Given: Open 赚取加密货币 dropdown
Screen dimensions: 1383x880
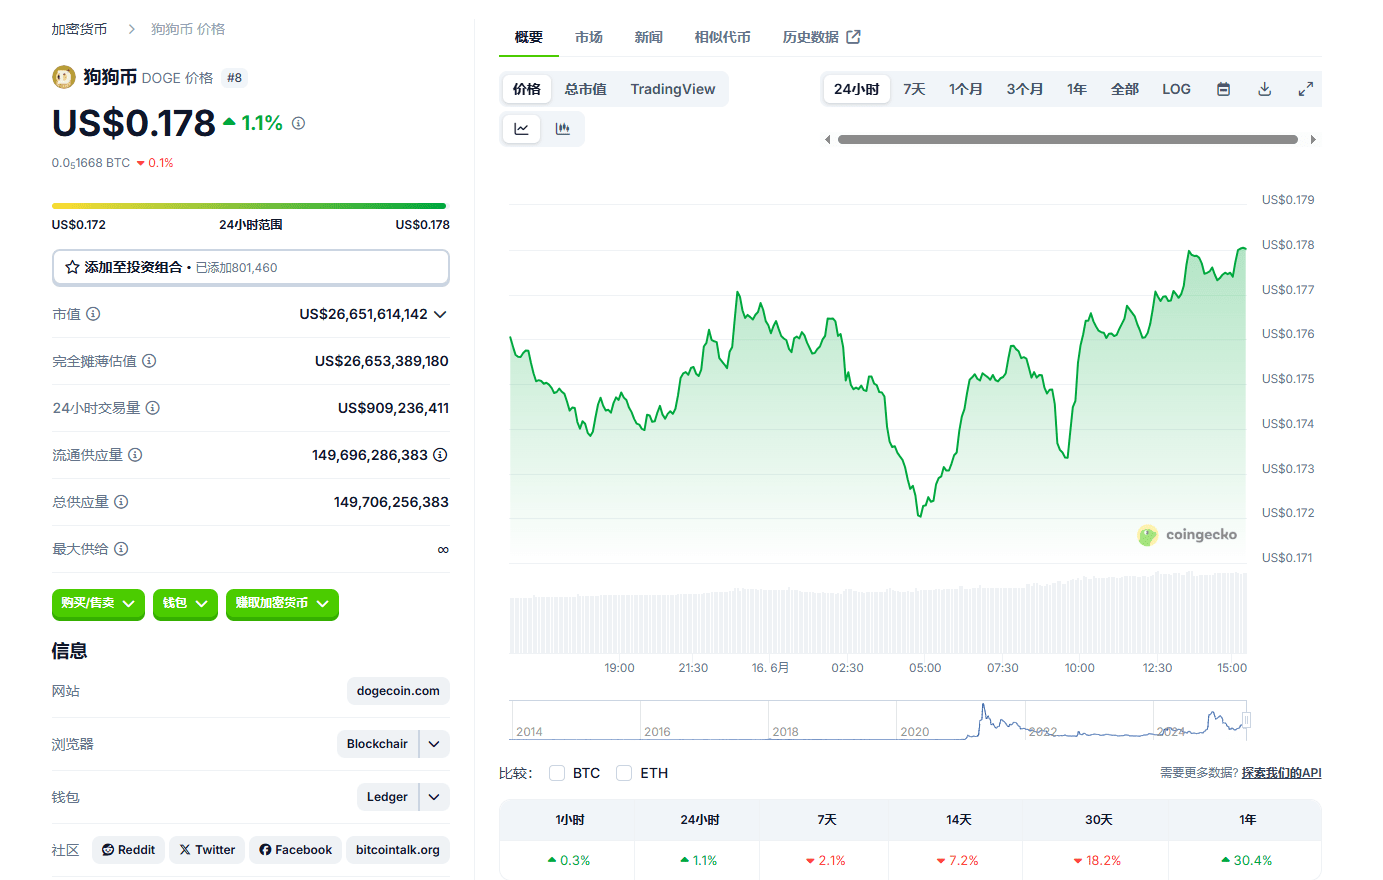Looking at the screenshot, I should click(x=282, y=604).
